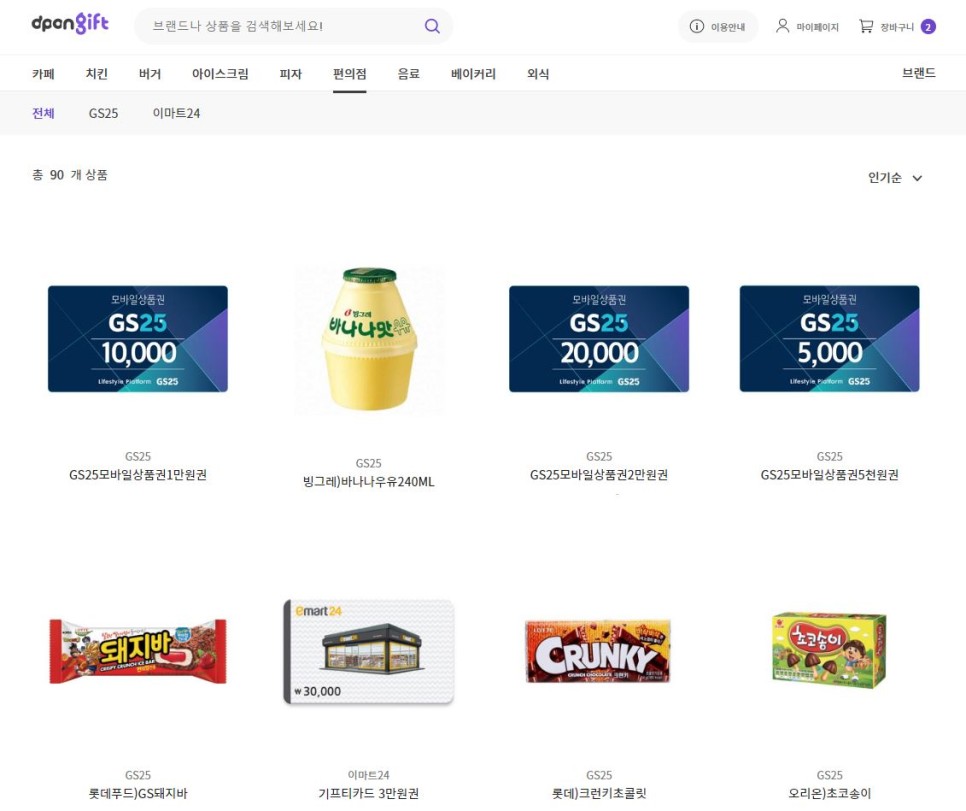
Task: Open the 돼지바 ice bar image
Action: 138,651
